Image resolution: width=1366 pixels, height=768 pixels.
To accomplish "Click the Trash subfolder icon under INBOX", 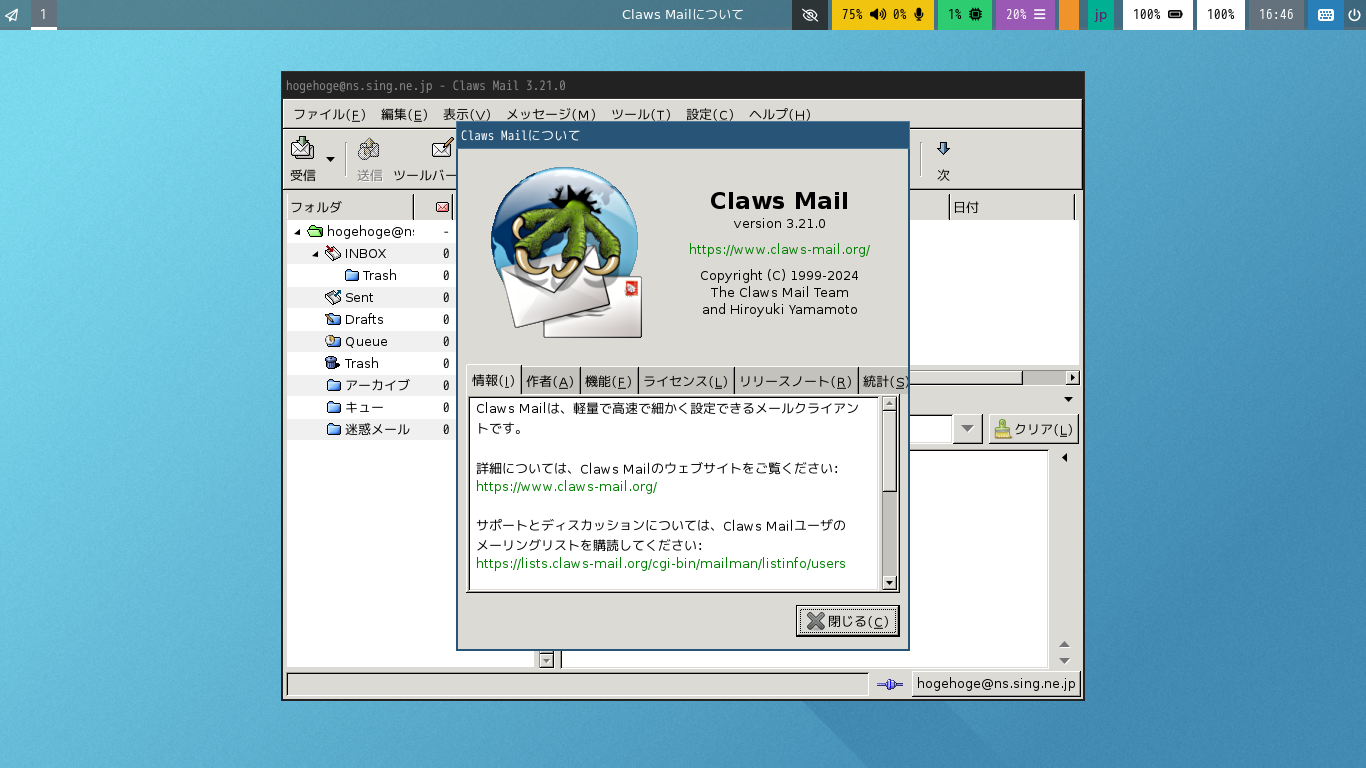I will pyautogui.click(x=352, y=275).
